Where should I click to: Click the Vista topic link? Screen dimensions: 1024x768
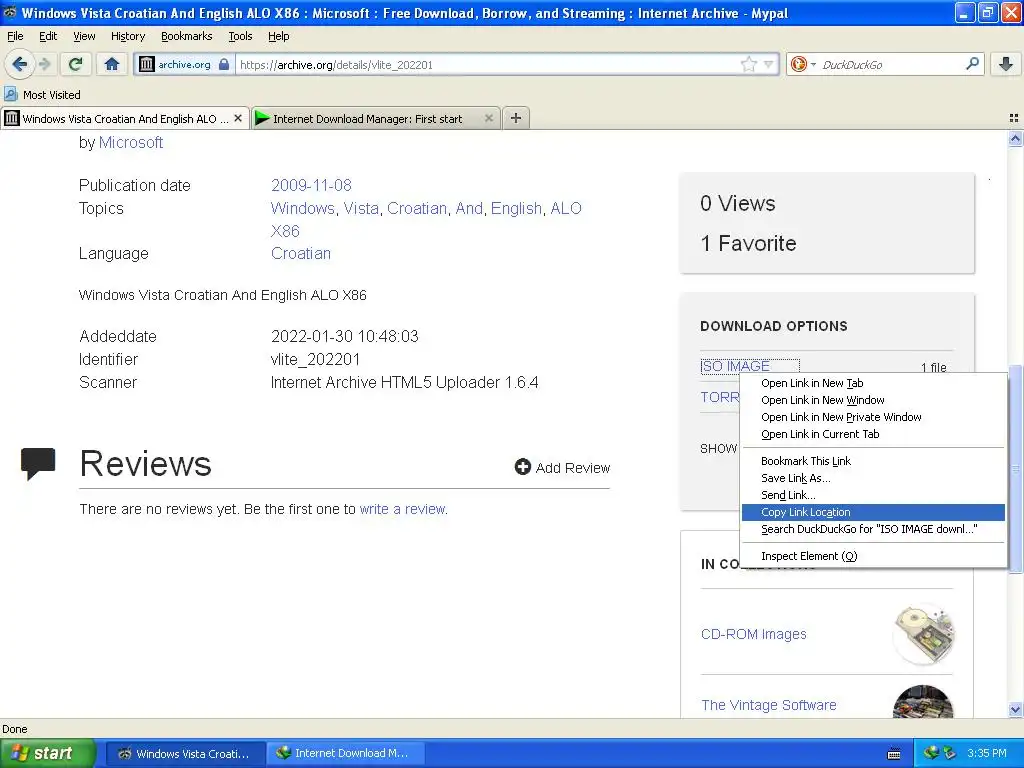coord(361,208)
